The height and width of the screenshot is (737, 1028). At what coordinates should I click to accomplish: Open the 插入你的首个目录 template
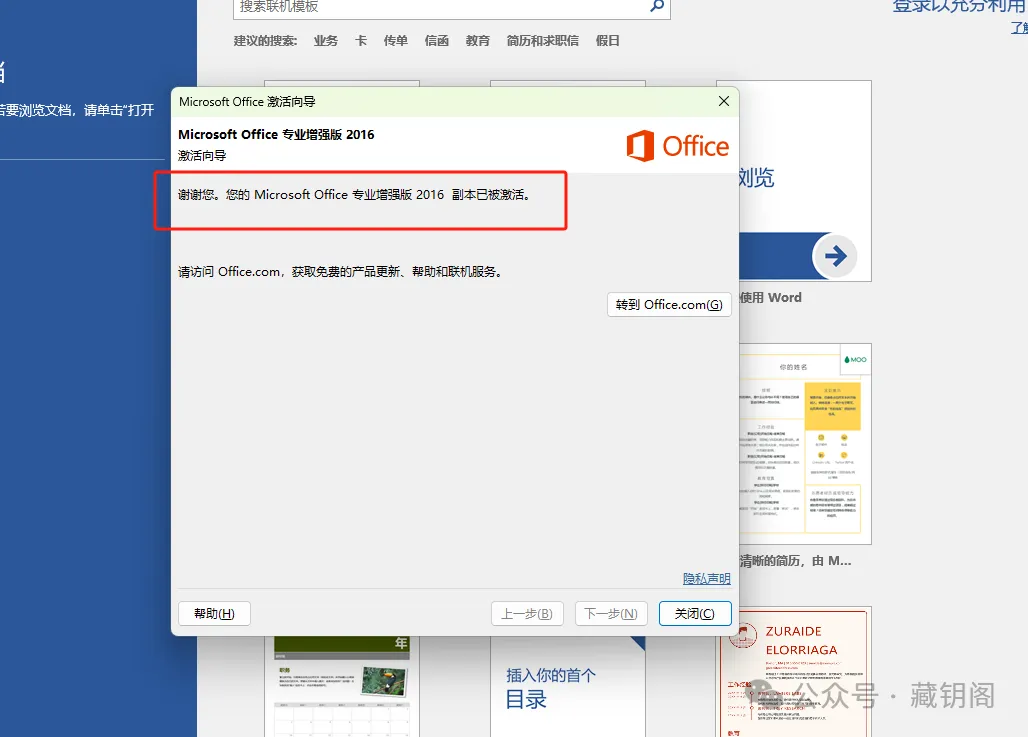[568, 687]
